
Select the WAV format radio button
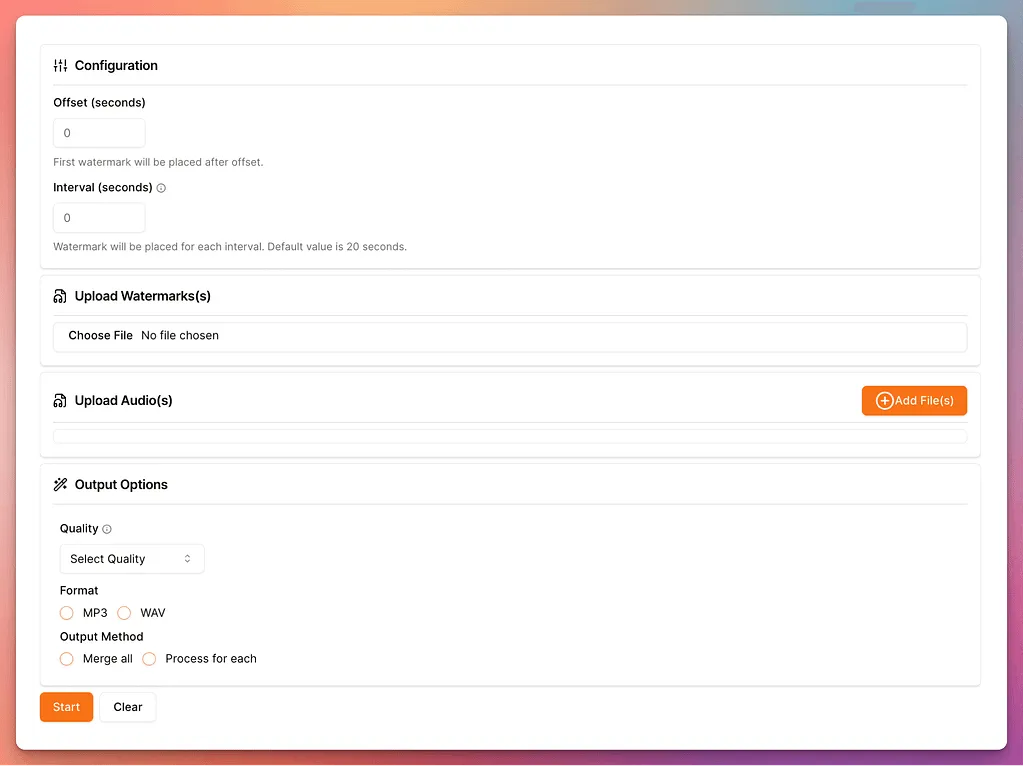click(x=124, y=613)
